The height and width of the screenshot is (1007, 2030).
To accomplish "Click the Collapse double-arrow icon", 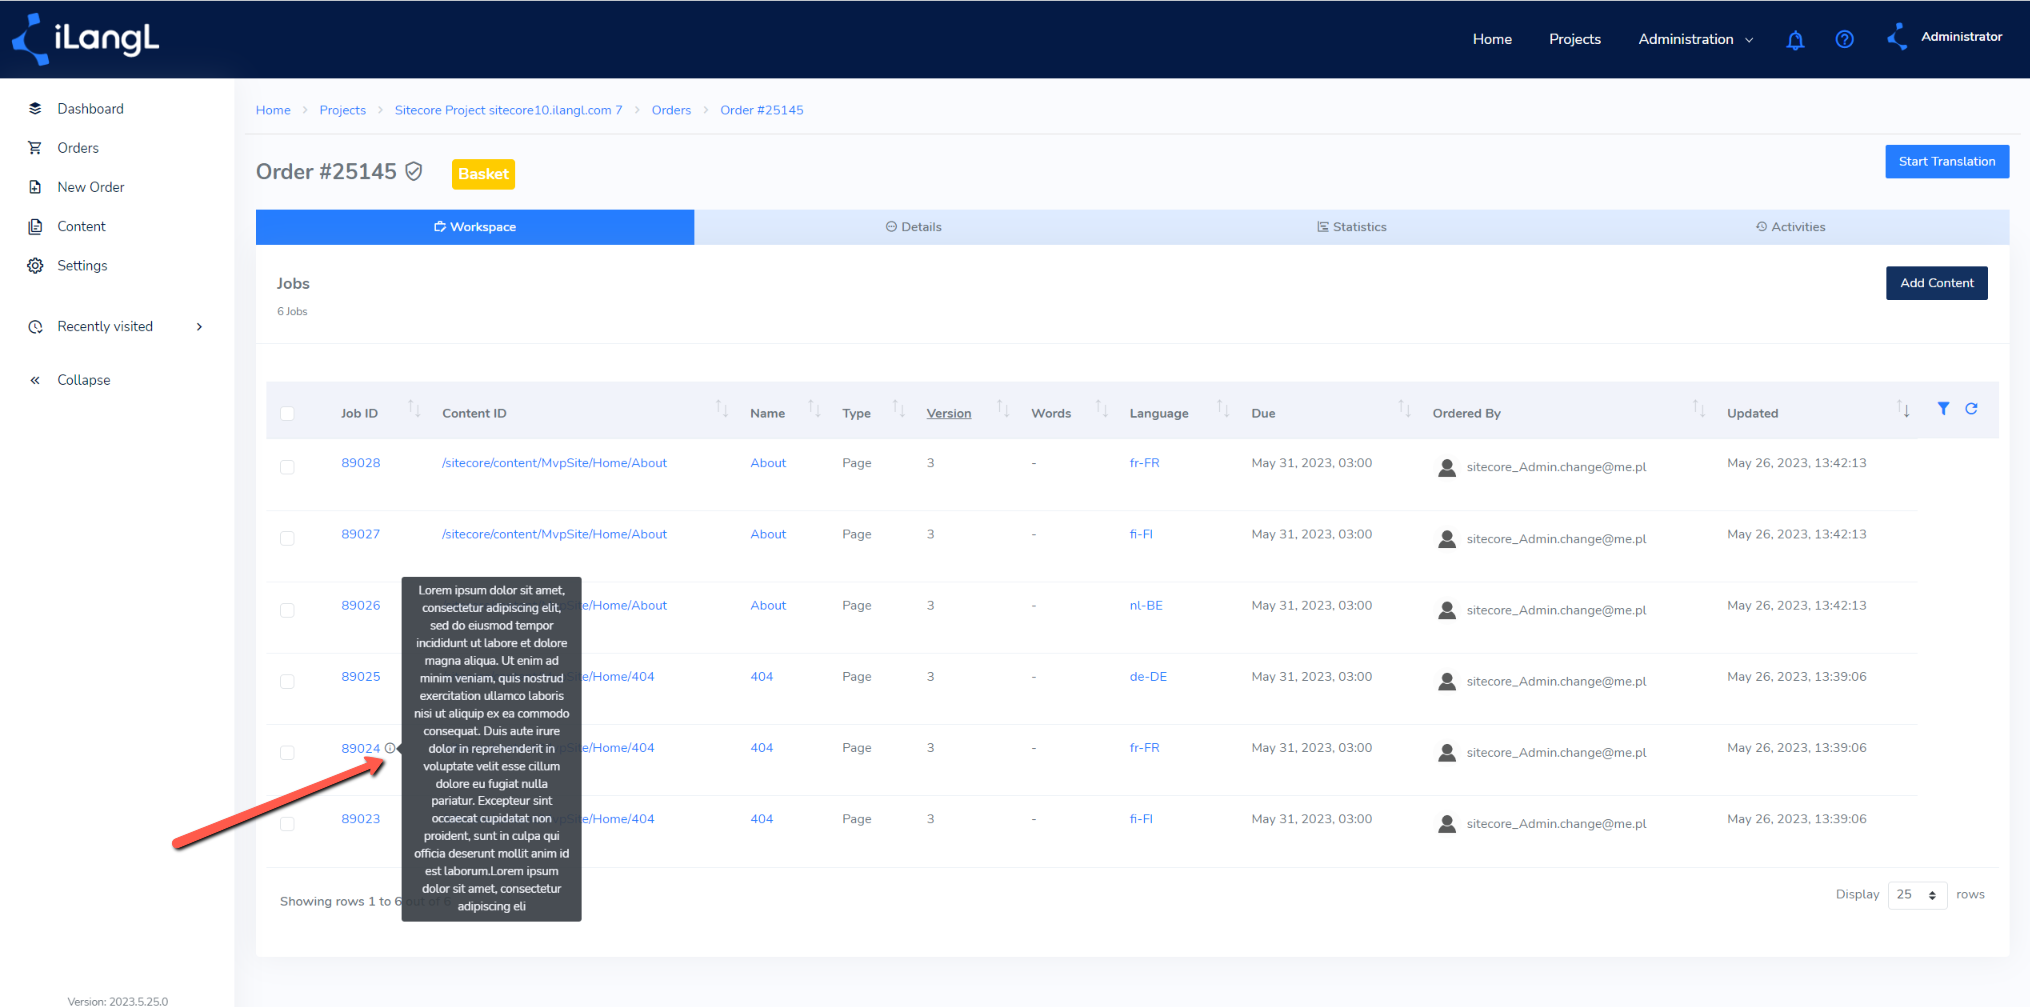I will tap(35, 380).
